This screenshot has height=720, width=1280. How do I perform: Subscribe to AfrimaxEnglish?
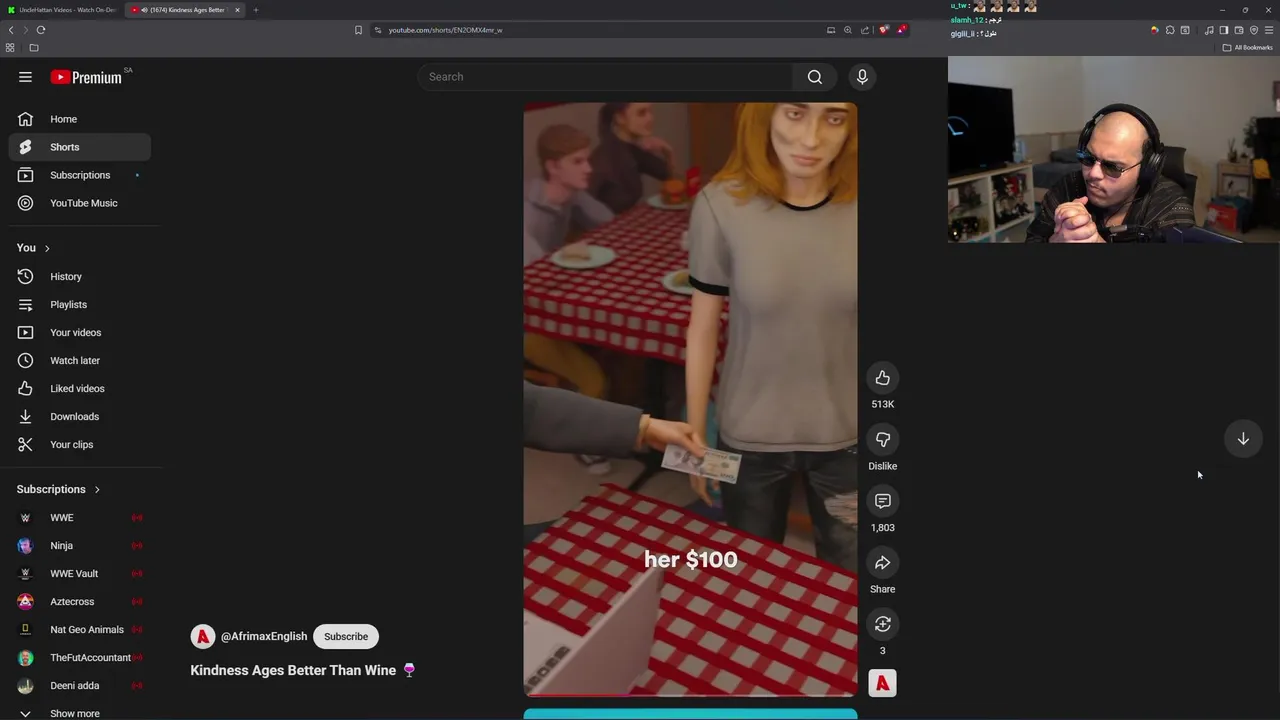coord(346,637)
